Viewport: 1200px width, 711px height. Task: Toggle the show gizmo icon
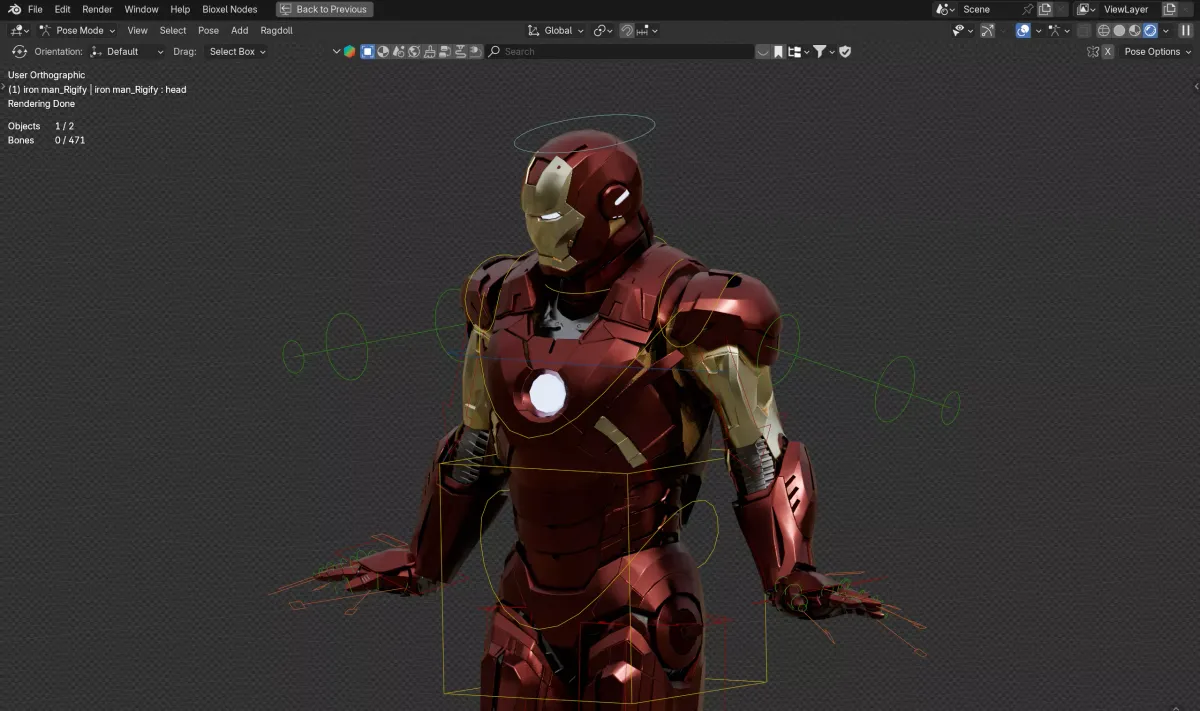click(987, 31)
